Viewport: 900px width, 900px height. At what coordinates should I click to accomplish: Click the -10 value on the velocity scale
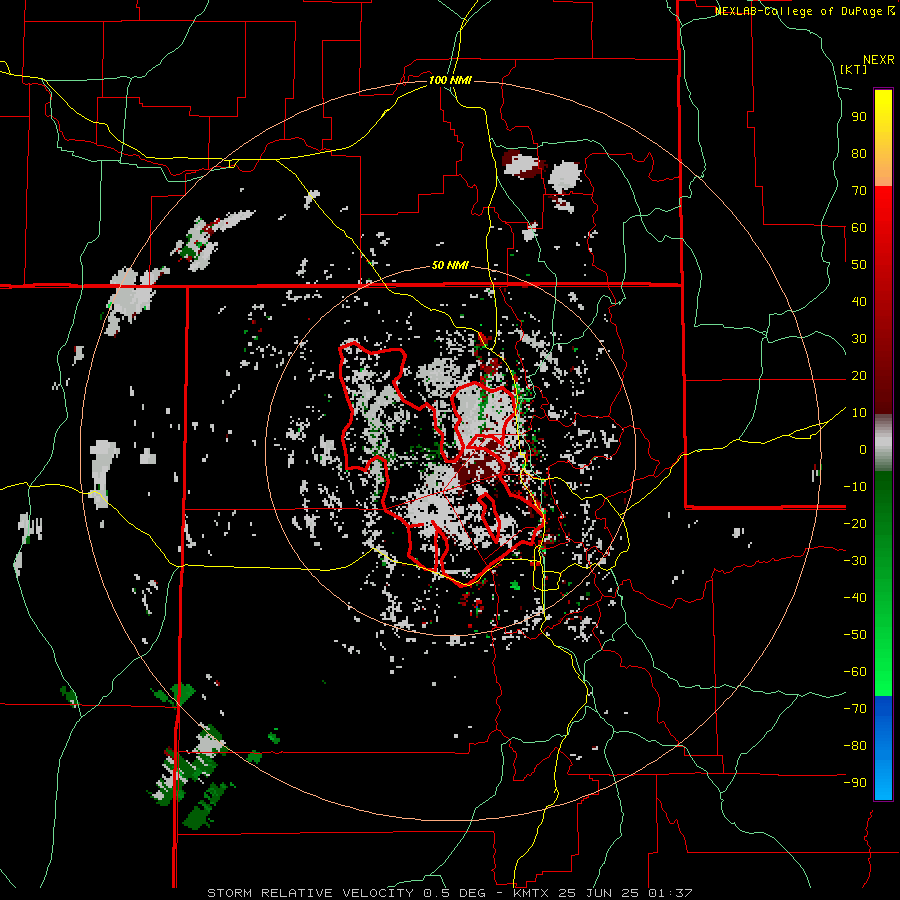click(x=855, y=487)
